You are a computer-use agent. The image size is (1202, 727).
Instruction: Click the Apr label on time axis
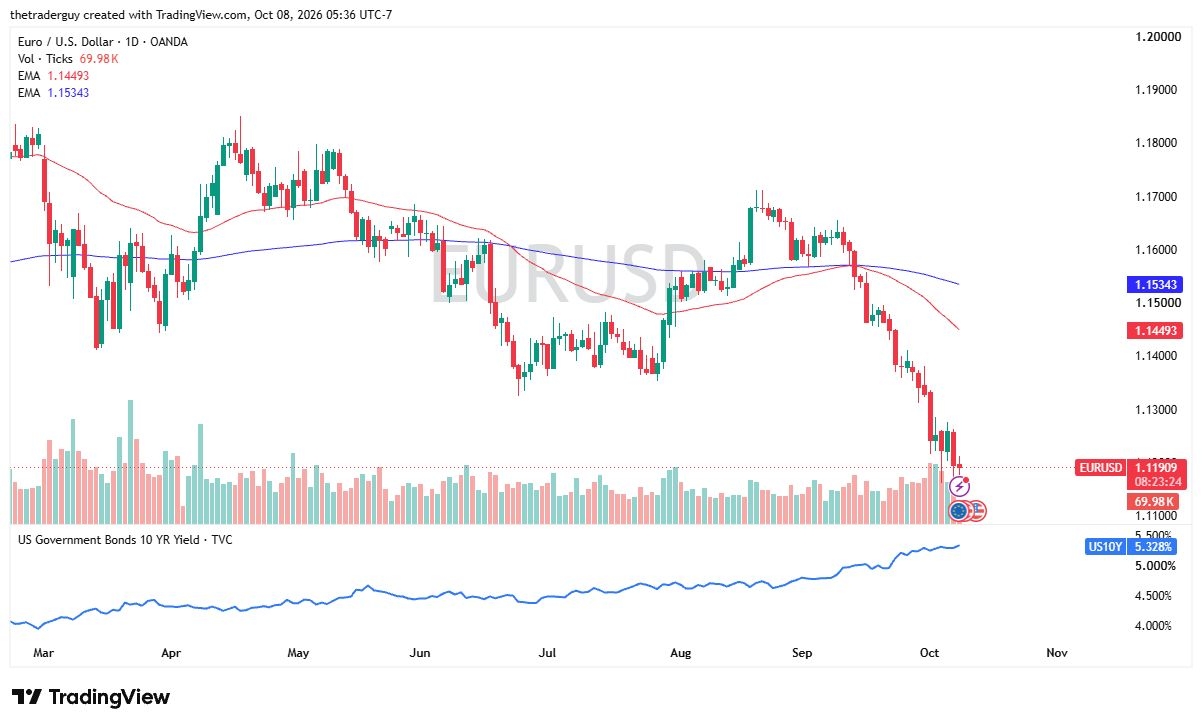pyautogui.click(x=171, y=653)
